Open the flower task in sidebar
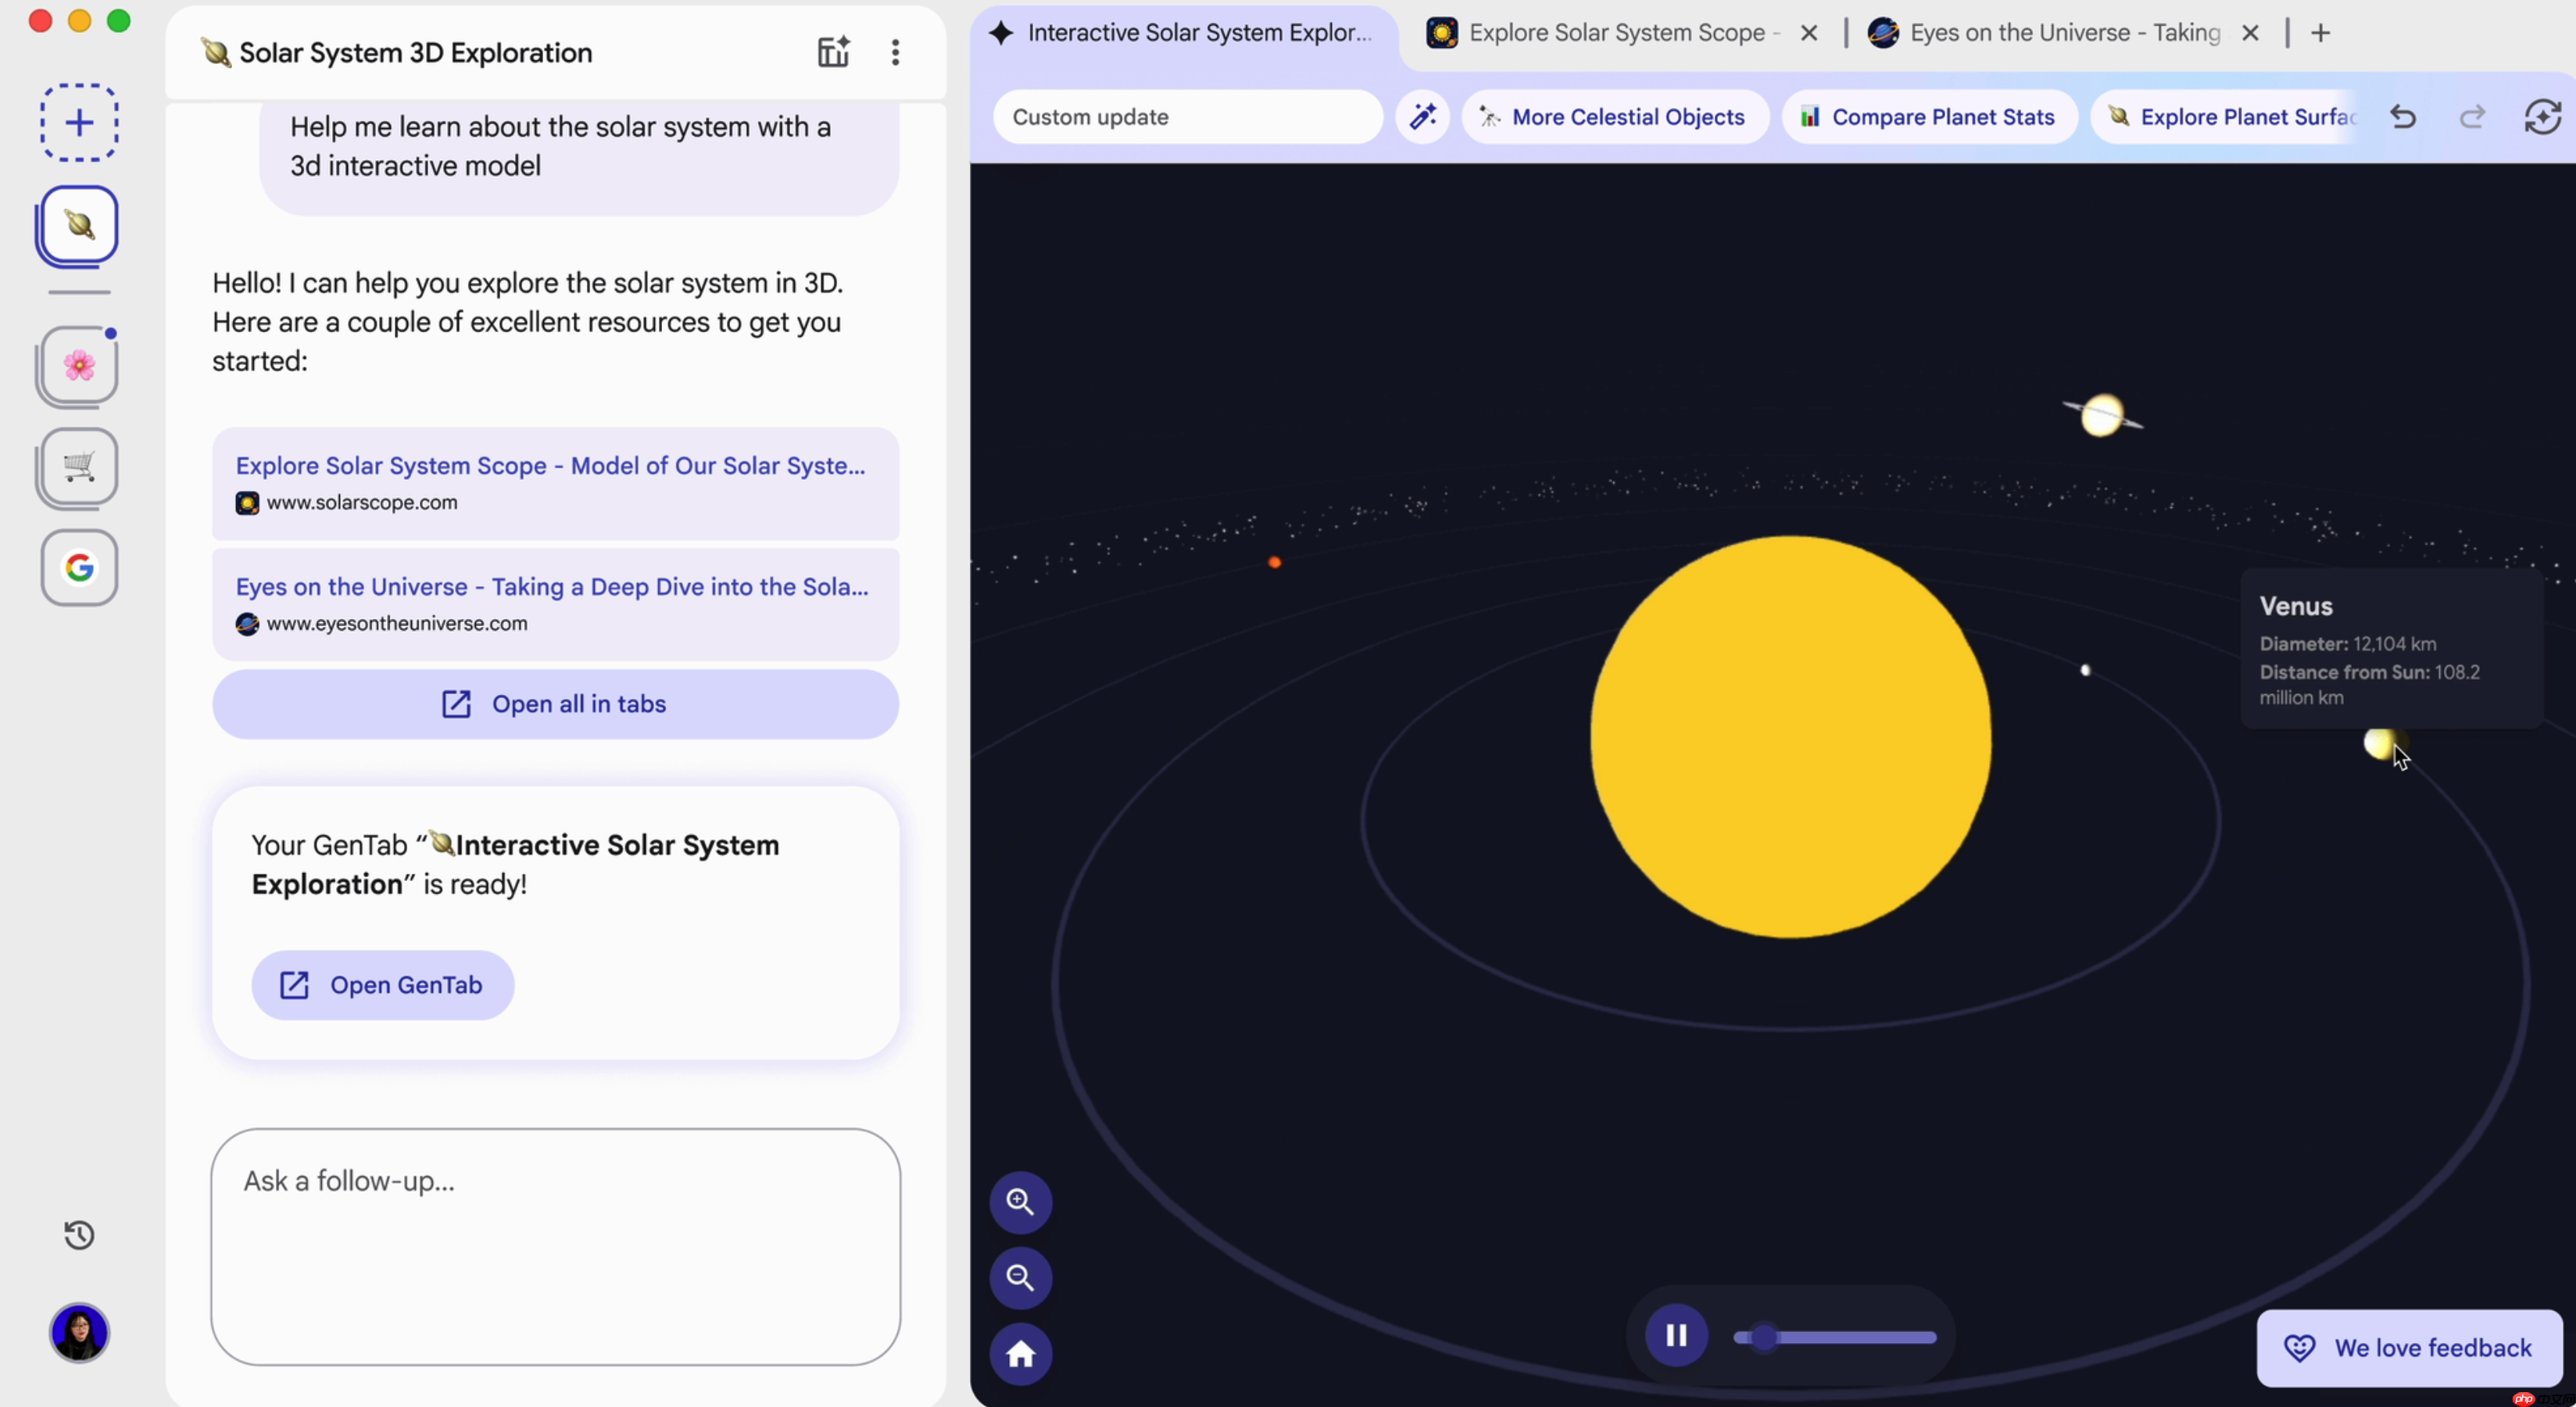2576x1407 pixels. point(79,366)
